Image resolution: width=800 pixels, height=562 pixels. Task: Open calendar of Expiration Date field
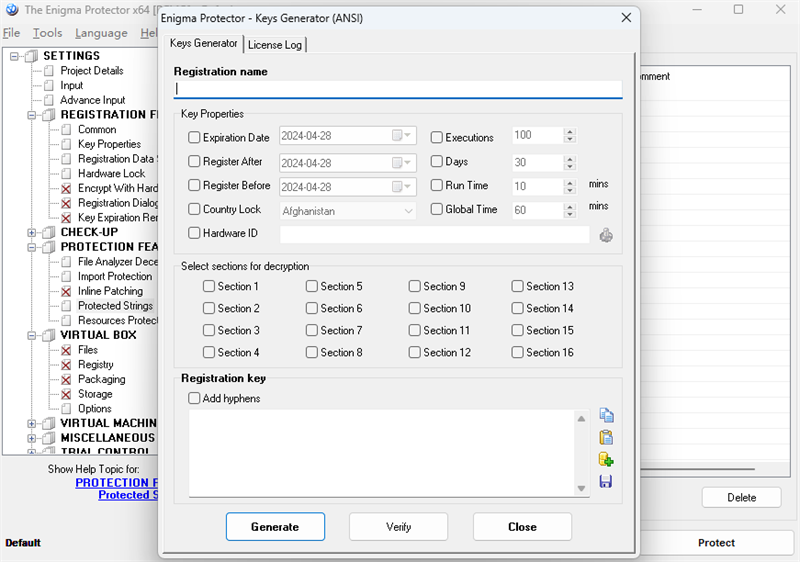point(402,136)
